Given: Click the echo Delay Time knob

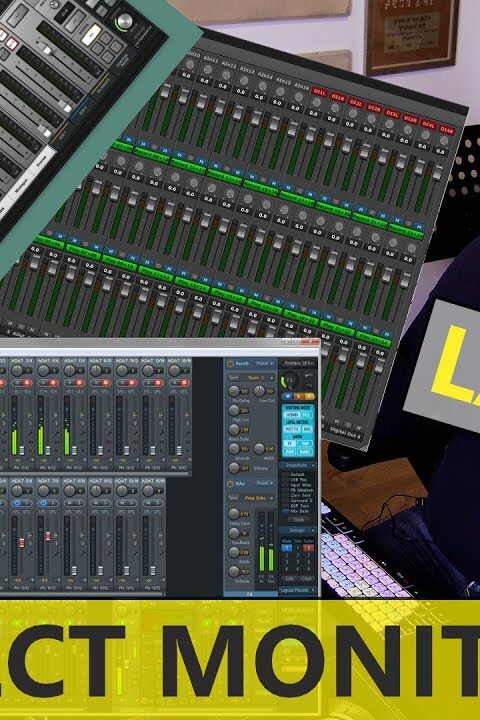Looking at the screenshot, I should 234,514.
